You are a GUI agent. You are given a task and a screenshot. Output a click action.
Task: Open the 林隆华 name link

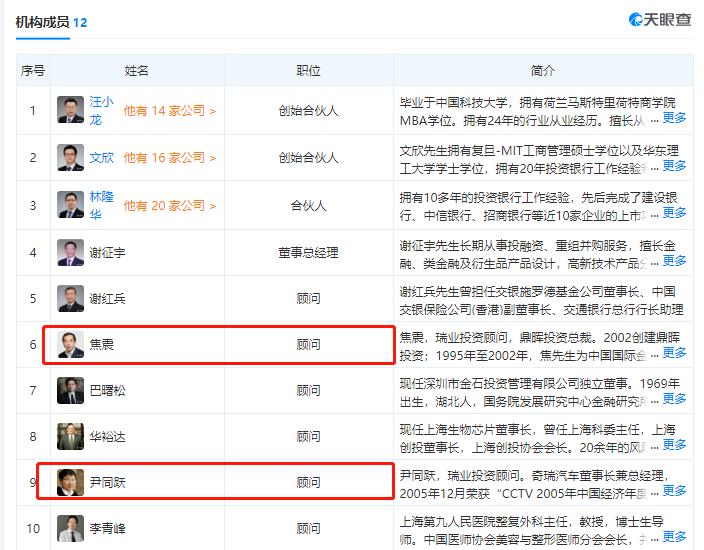[101, 205]
